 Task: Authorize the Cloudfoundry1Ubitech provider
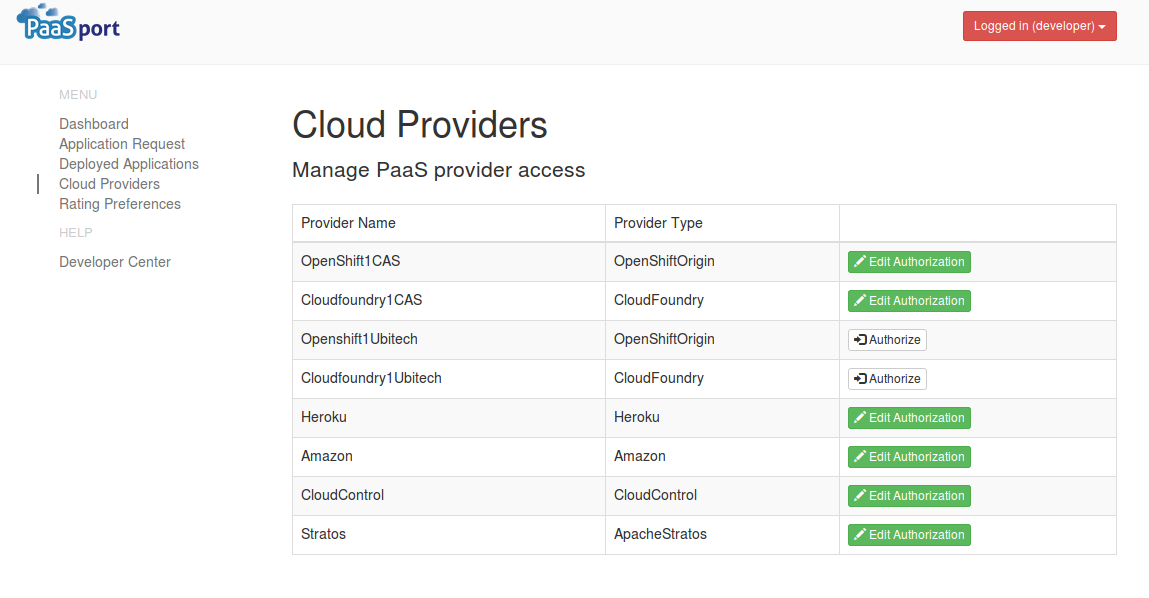coord(887,379)
